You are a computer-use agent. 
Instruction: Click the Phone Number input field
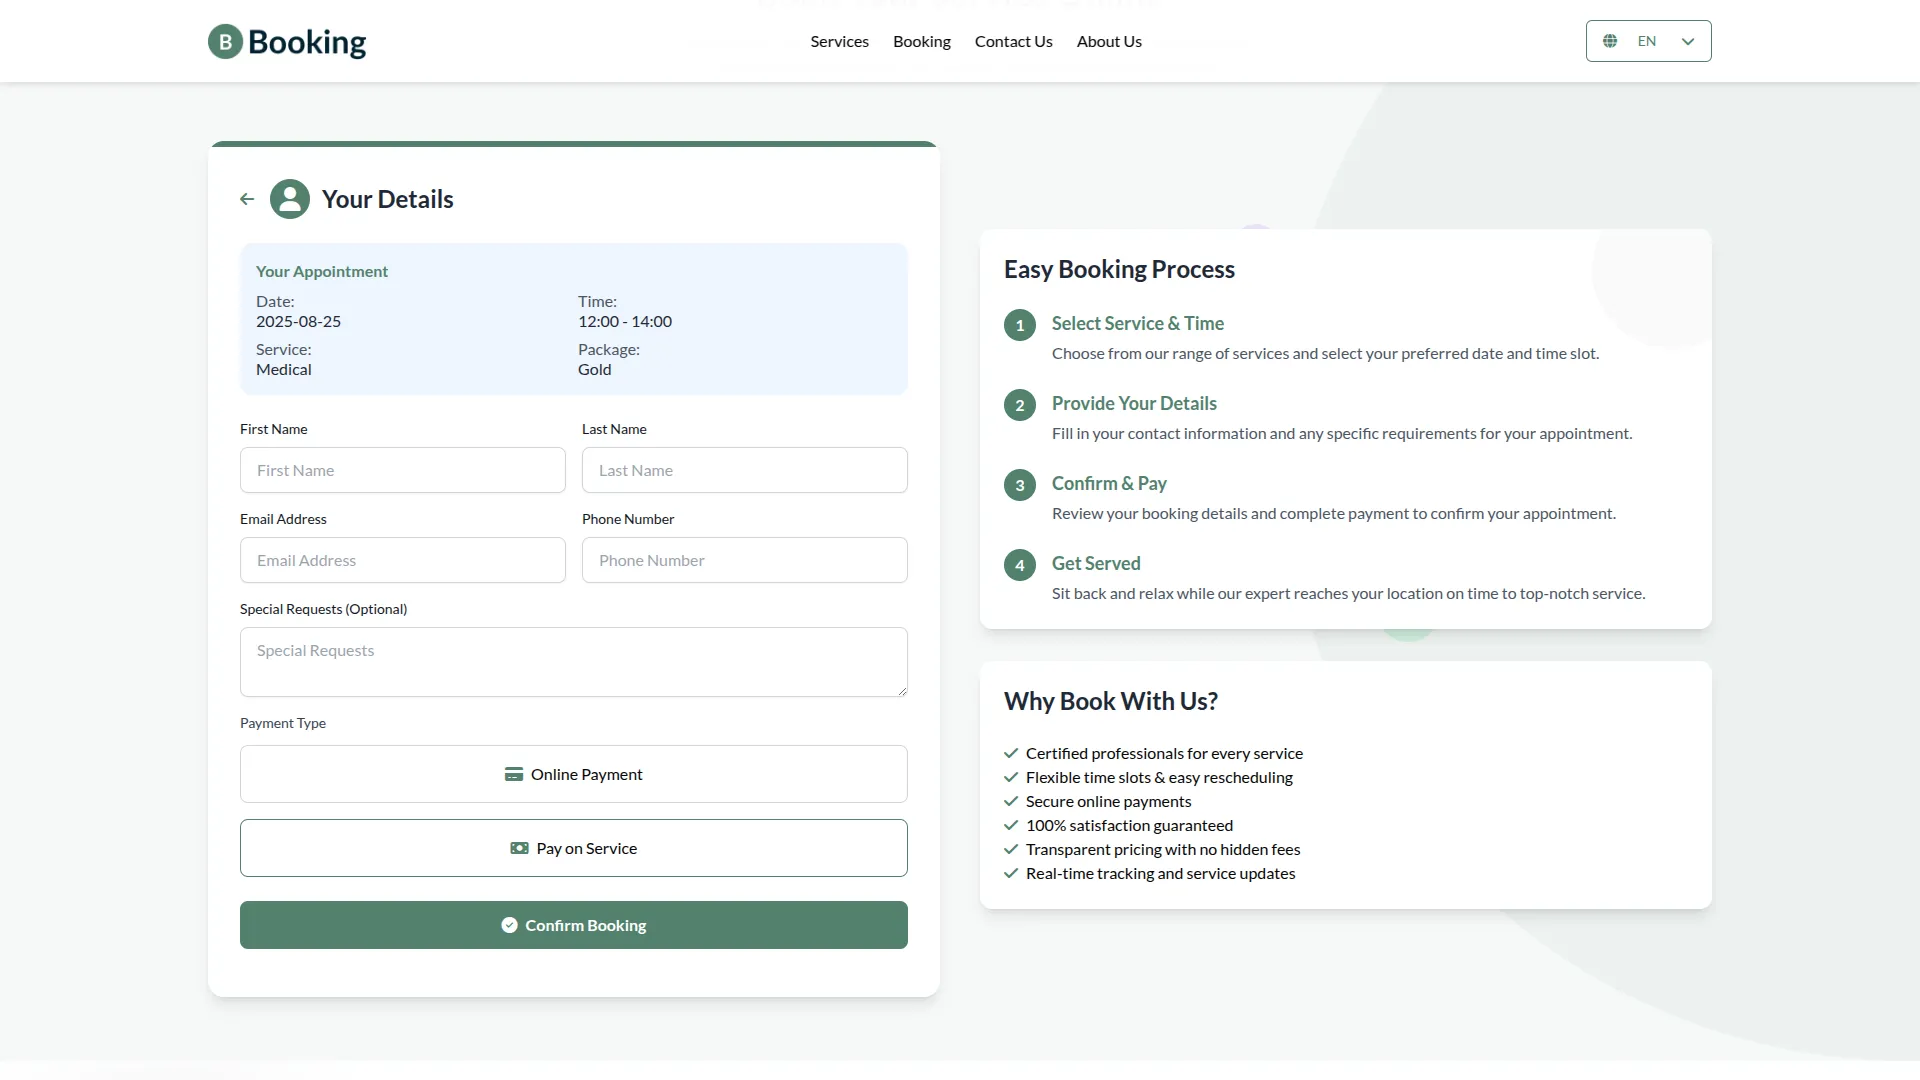[745, 560]
